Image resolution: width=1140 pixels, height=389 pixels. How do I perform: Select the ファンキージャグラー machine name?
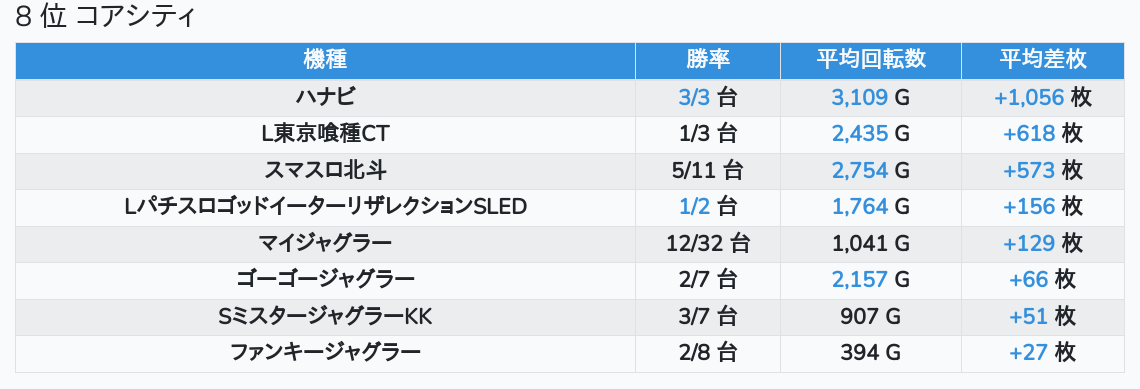point(325,353)
